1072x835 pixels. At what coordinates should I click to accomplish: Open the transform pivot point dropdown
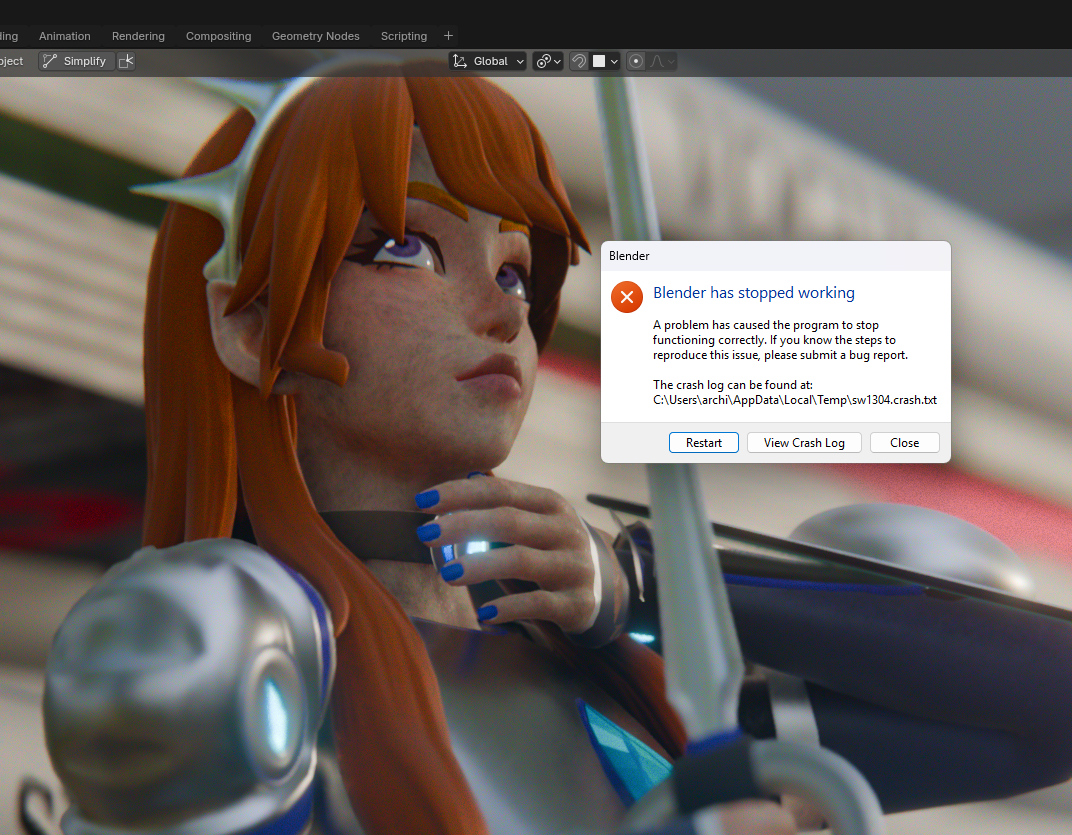pyautogui.click(x=548, y=61)
